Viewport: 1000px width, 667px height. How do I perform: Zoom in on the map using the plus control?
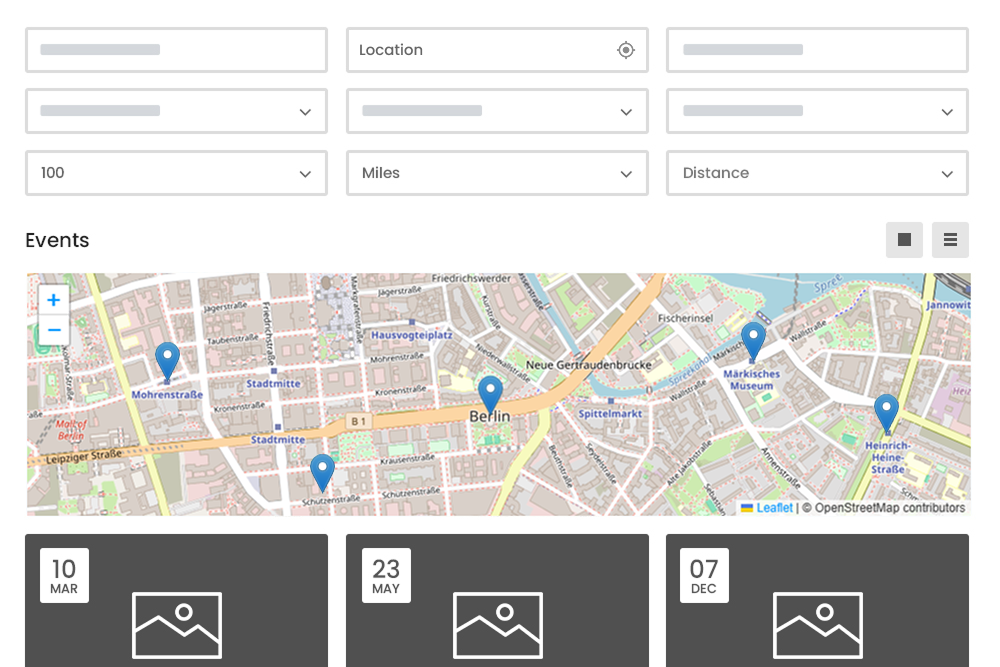[x=54, y=299]
